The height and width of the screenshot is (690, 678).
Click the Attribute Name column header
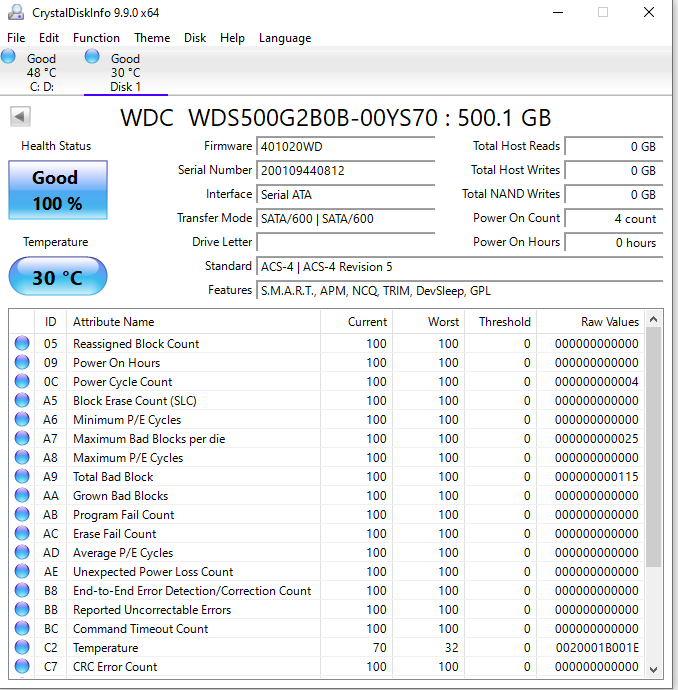pyautogui.click(x=194, y=322)
